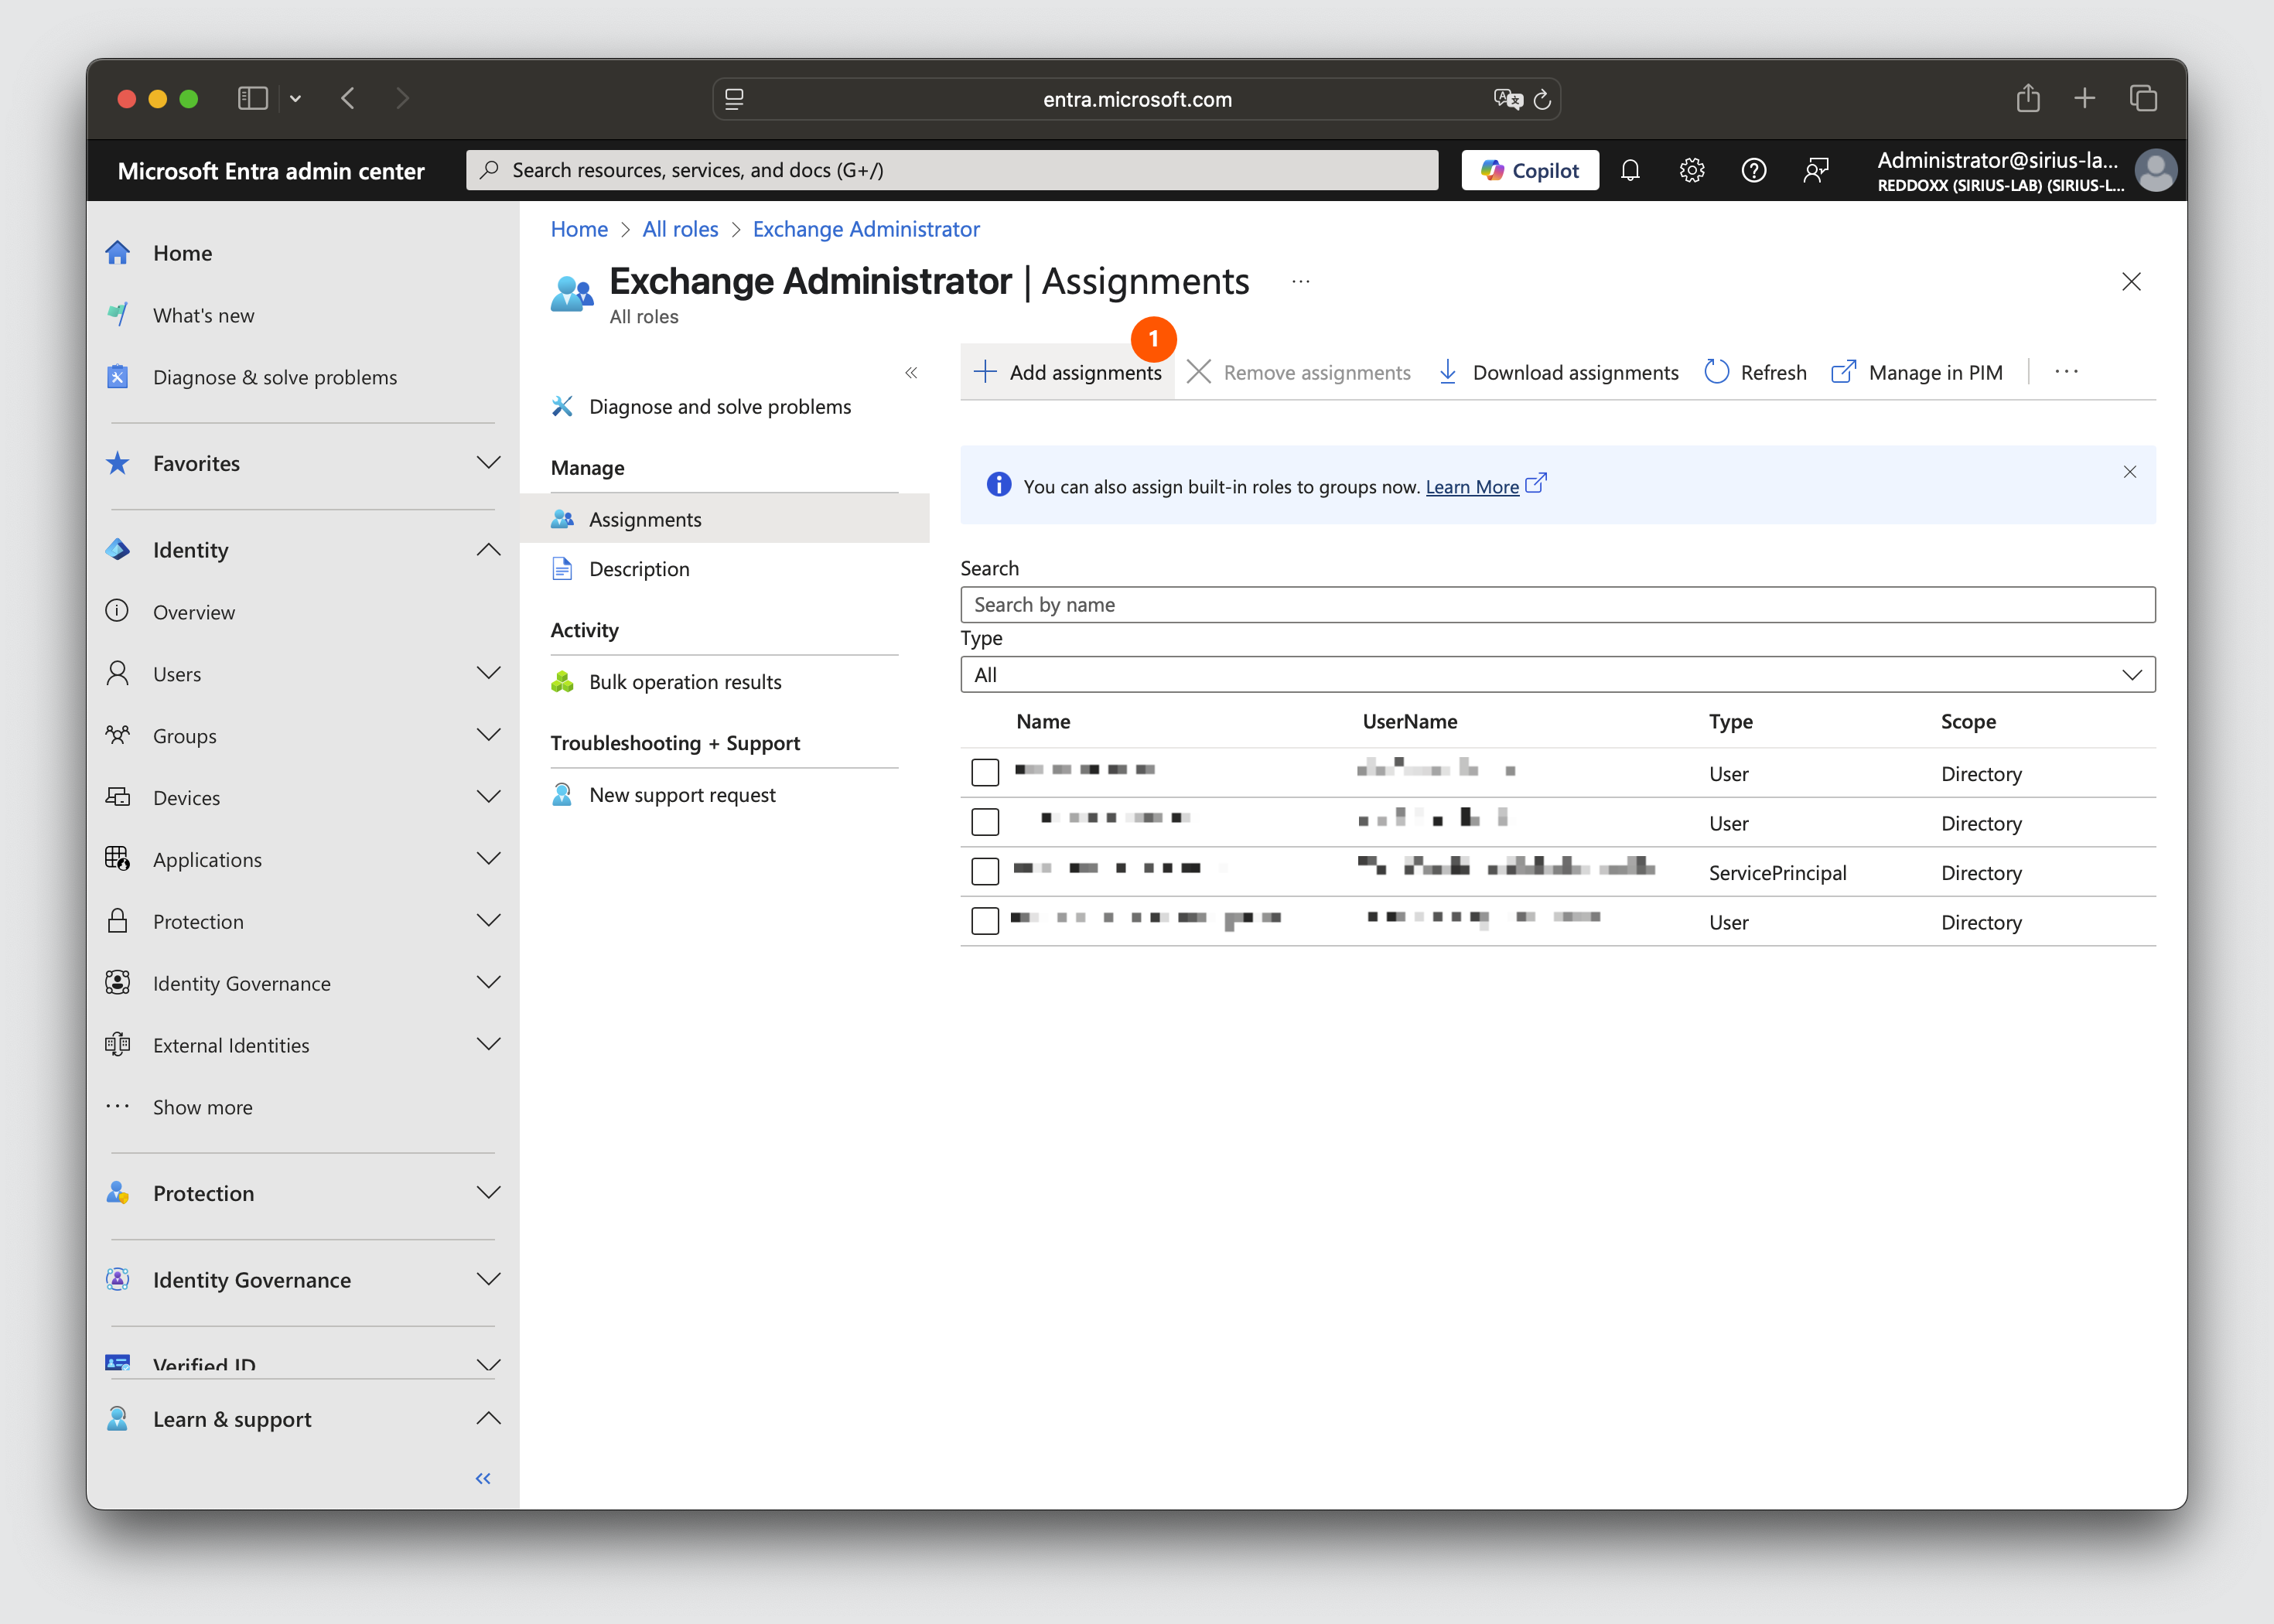Tick the ServicePrincipal row checkbox
The height and width of the screenshot is (1624, 2274).
pyautogui.click(x=985, y=872)
